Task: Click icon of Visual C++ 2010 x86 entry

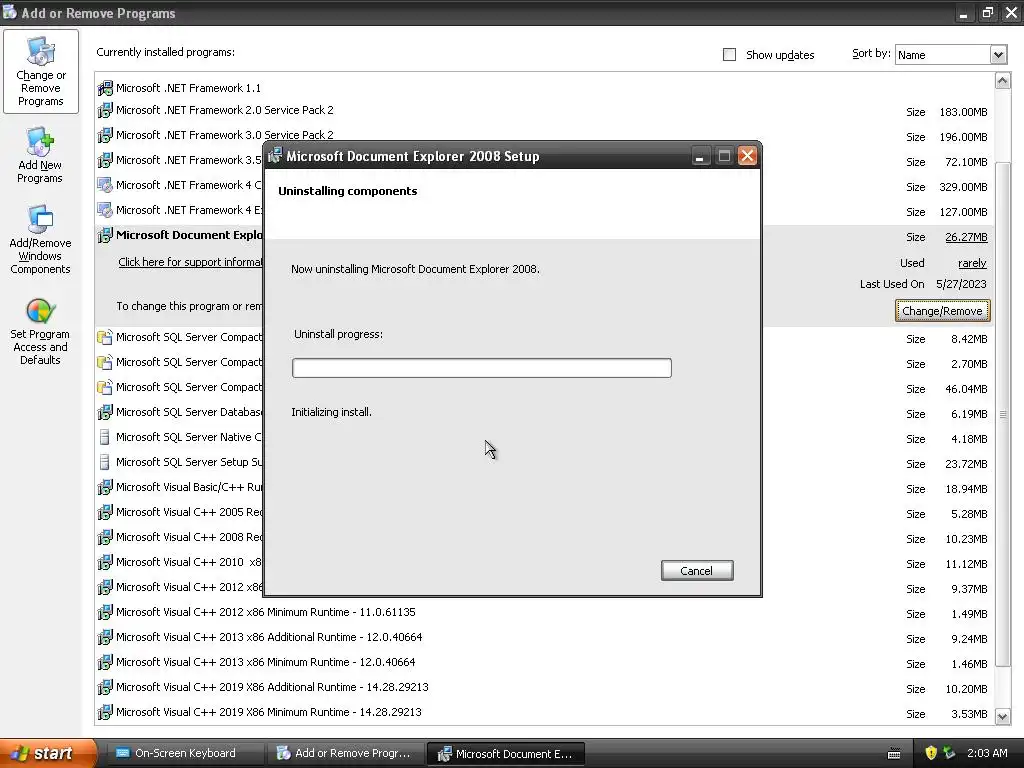Action: coord(104,562)
